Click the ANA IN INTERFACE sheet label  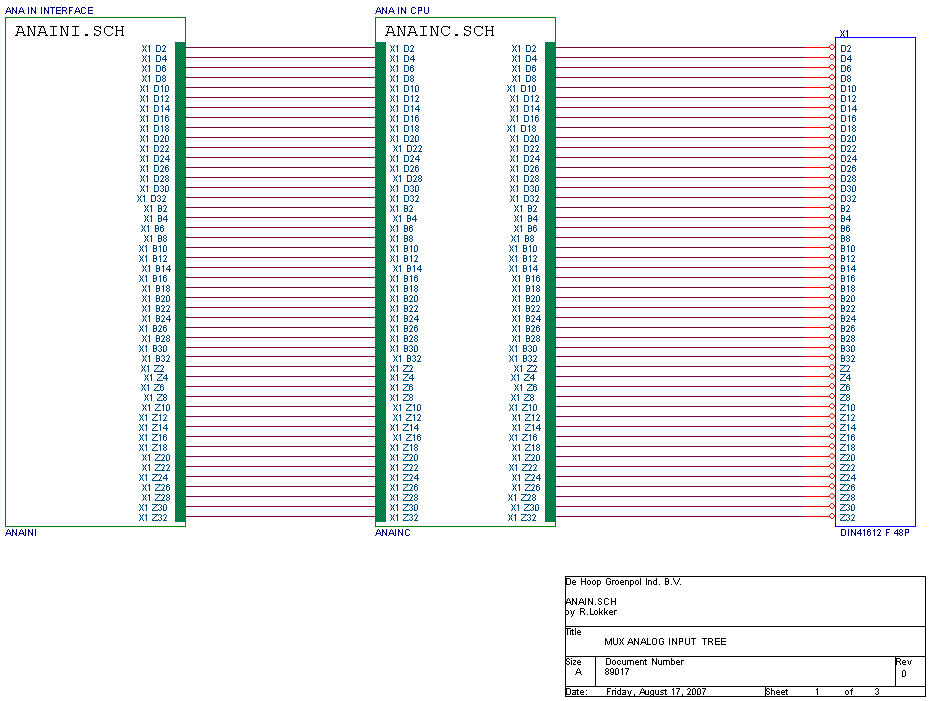click(x=49, y=10)
